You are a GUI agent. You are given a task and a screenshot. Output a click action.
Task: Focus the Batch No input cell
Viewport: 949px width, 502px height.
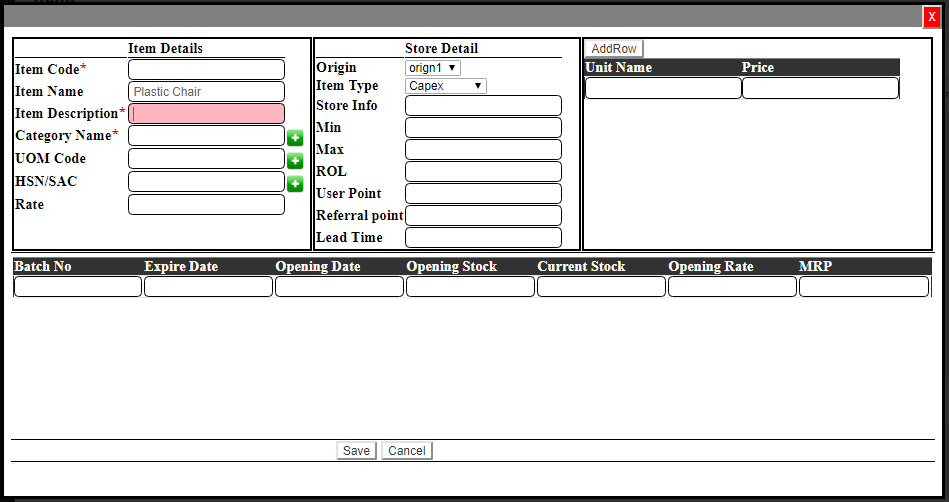point(78,287)
